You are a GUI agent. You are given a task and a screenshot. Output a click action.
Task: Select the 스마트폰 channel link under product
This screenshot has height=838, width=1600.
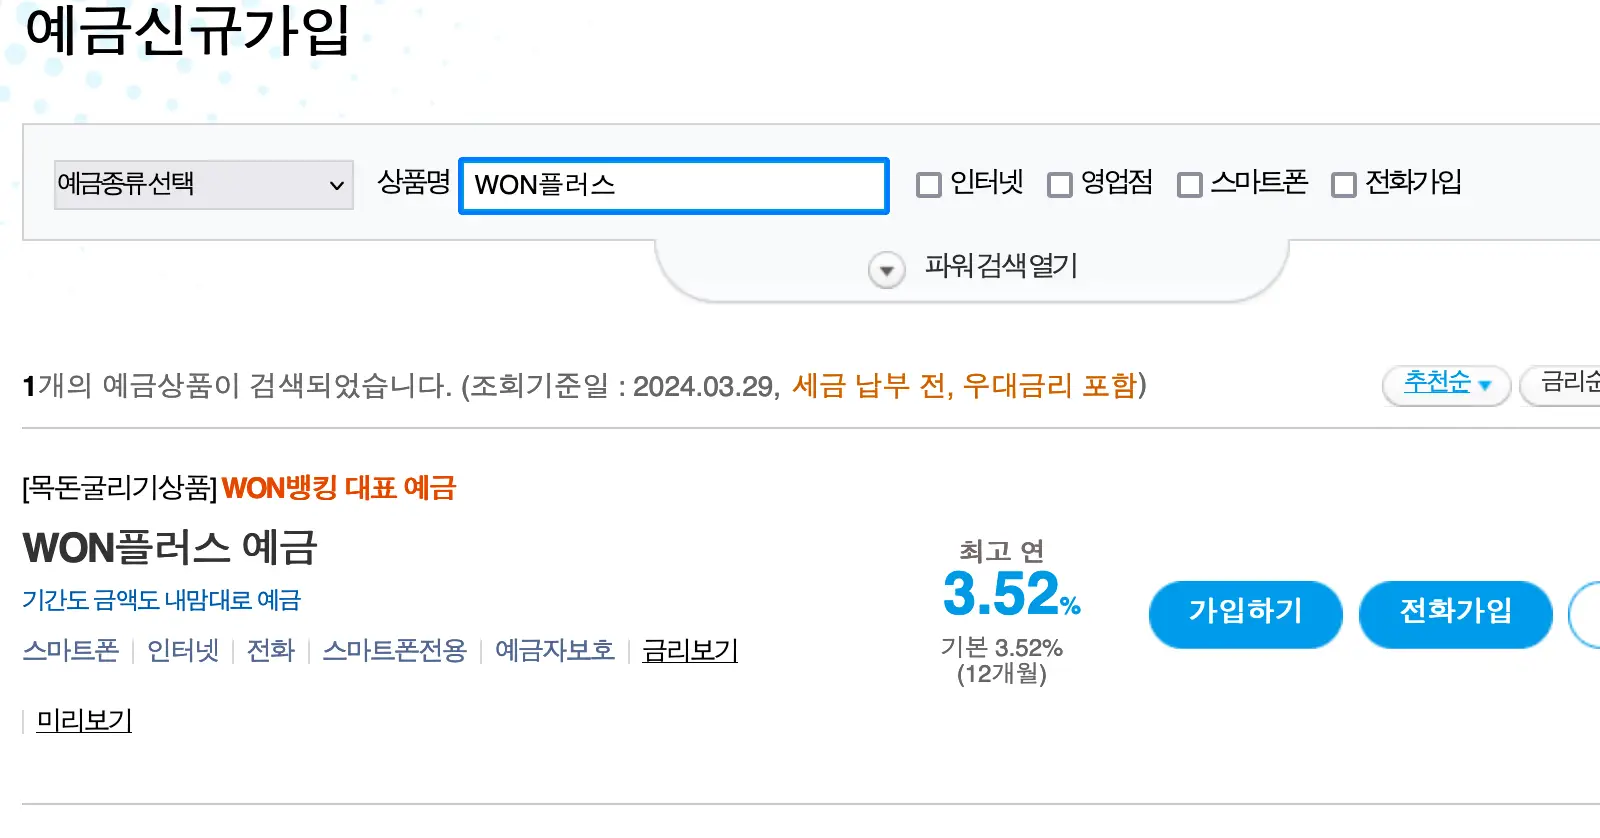69,650
